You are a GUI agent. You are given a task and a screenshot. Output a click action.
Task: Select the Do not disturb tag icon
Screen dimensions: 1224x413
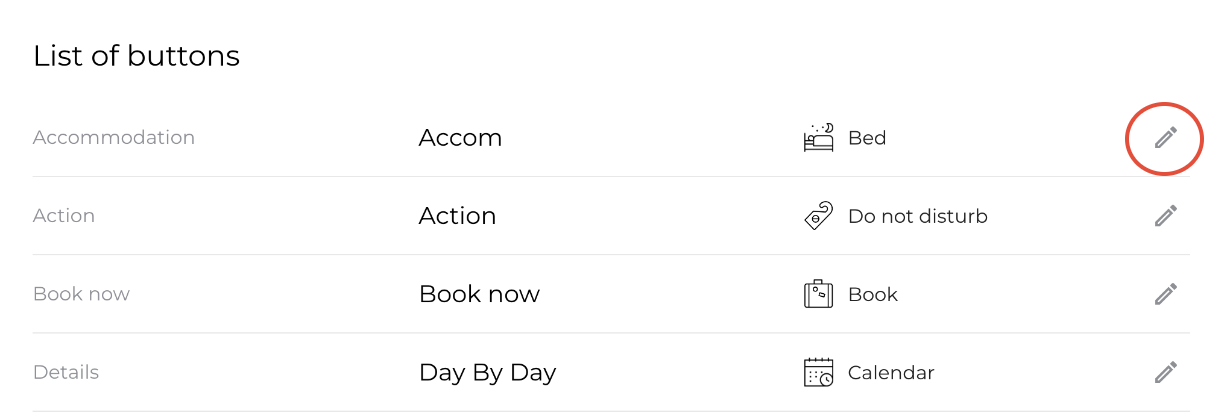tap(818, 216)
